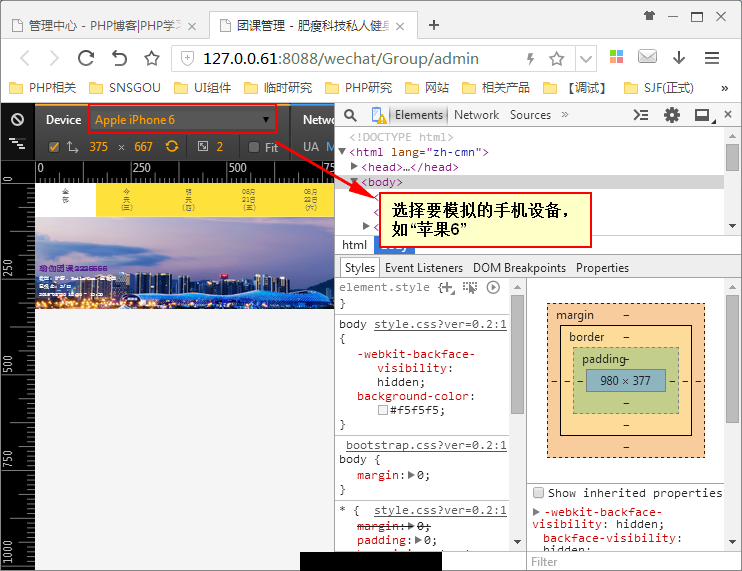Image resolution: width=742 pixels, height=571 pixels.
Task: Click the favorite star inside address bar
Action: pyautogui.click(x=556, y=59)
